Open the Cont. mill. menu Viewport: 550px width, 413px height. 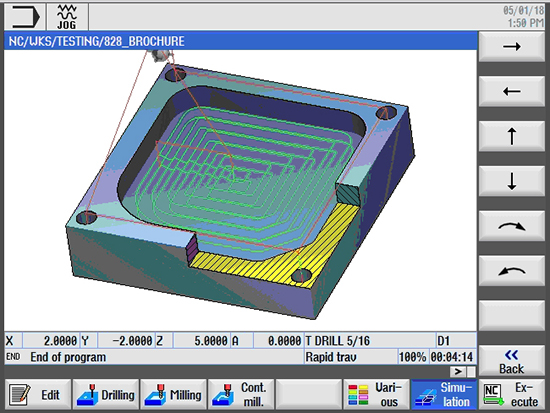241,394
